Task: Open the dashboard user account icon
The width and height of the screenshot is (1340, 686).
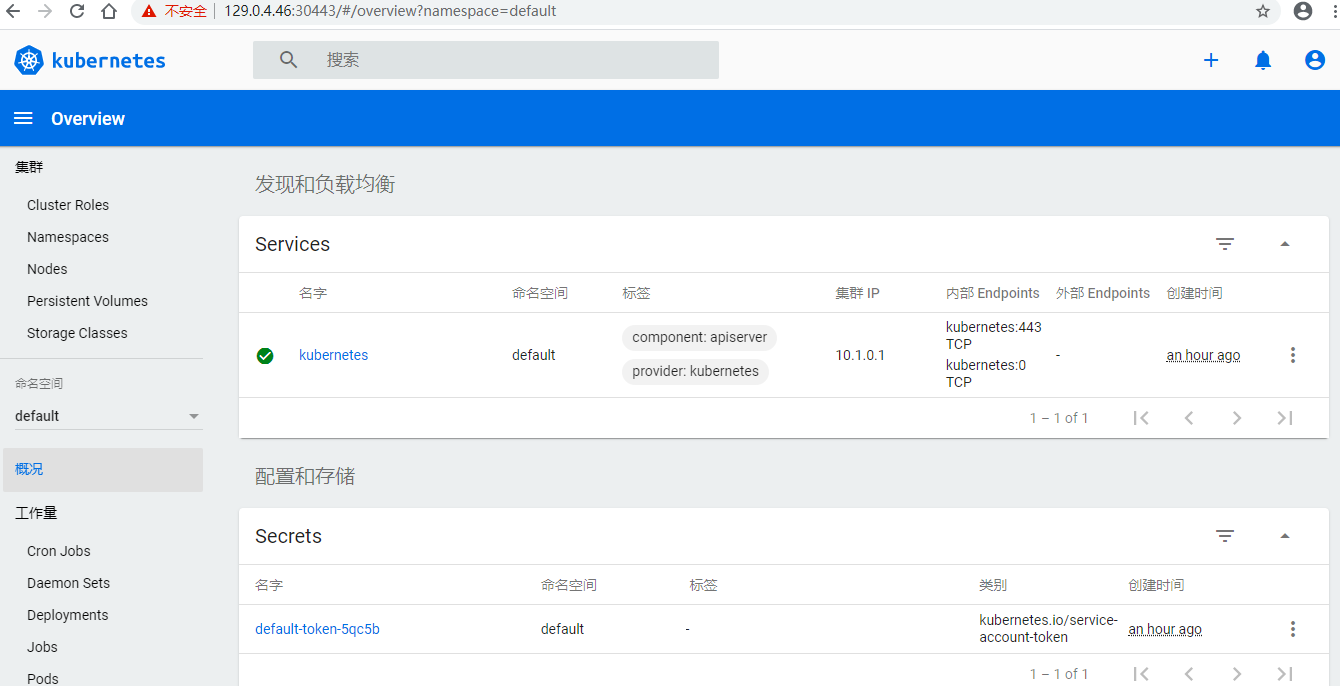Action: pyautogui.click(x=1315, y=60)
